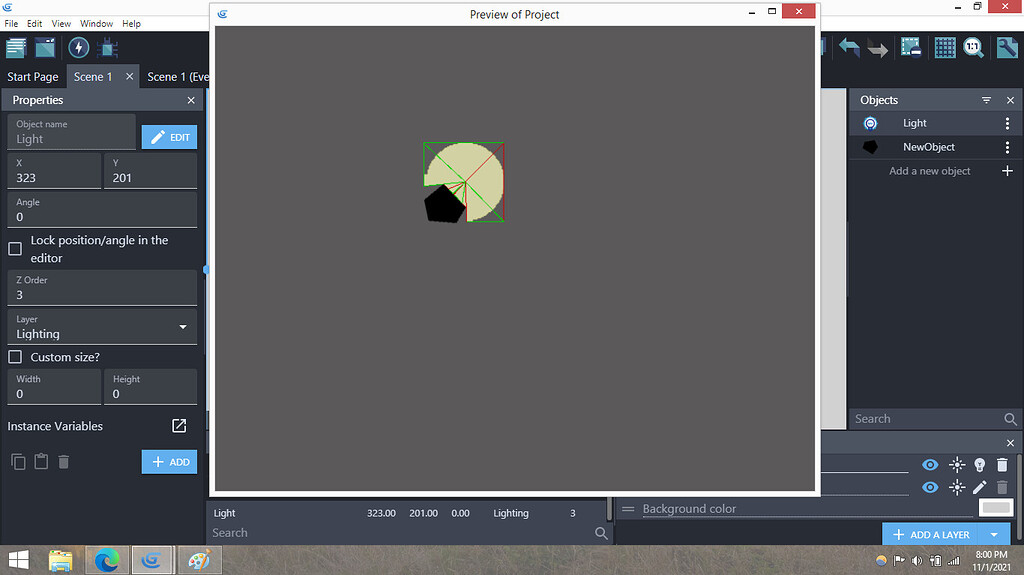Enable Lock position/angle checkbox

click(15, 249)
